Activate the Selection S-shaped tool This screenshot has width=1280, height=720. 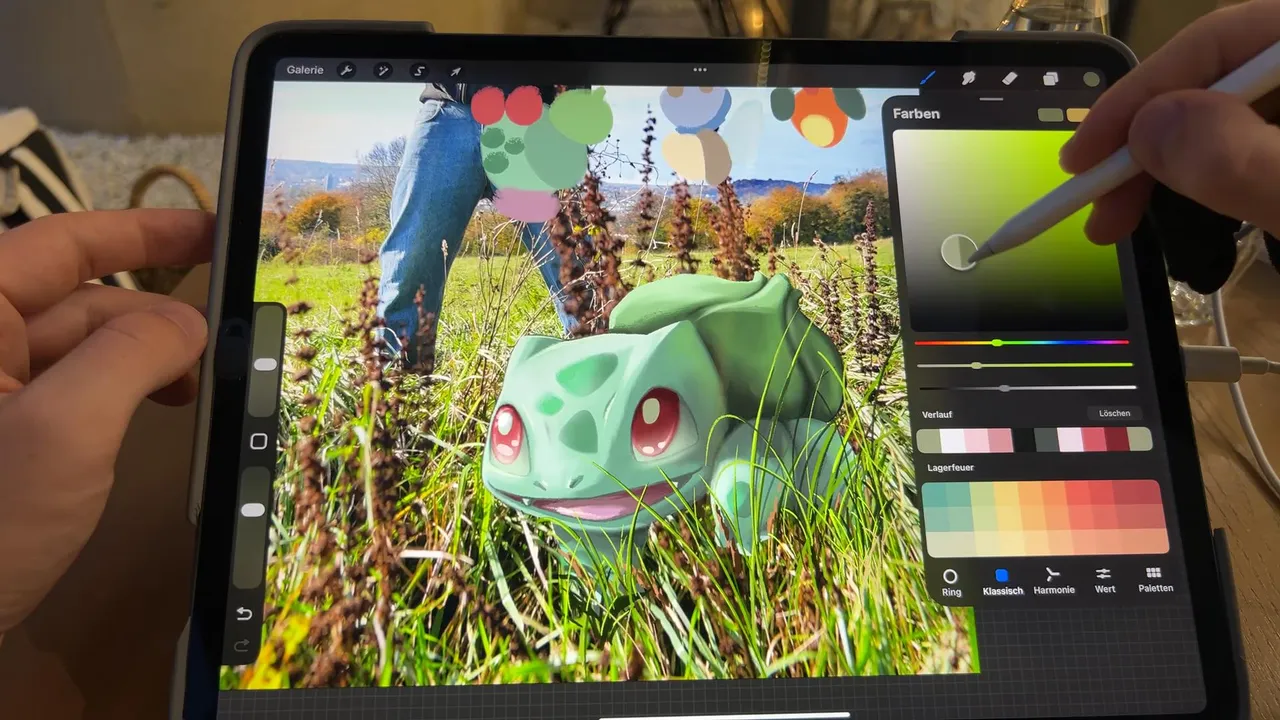tap(419, 71)
